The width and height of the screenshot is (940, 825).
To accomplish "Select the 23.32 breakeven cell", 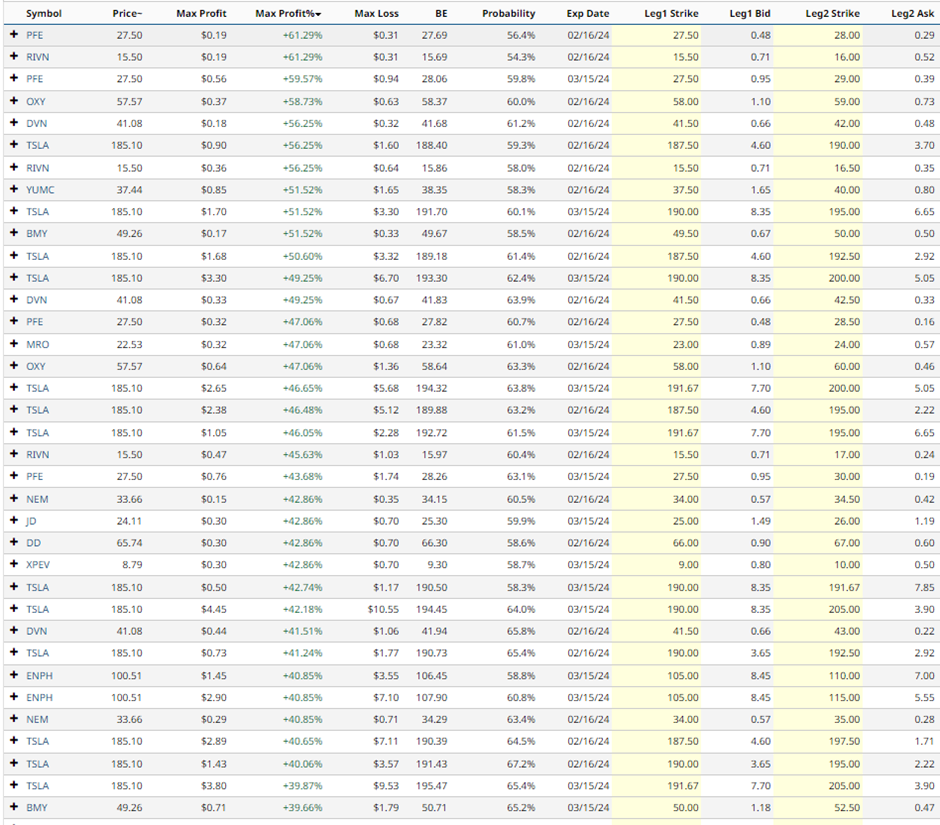I will 434,344.
